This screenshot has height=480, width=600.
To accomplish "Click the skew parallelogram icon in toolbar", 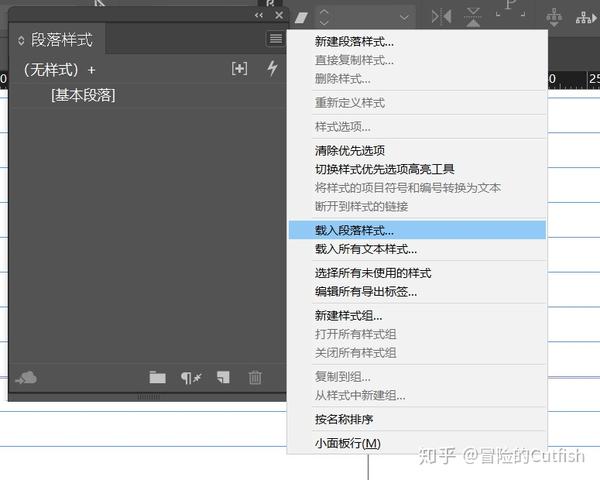I will 302,17.
